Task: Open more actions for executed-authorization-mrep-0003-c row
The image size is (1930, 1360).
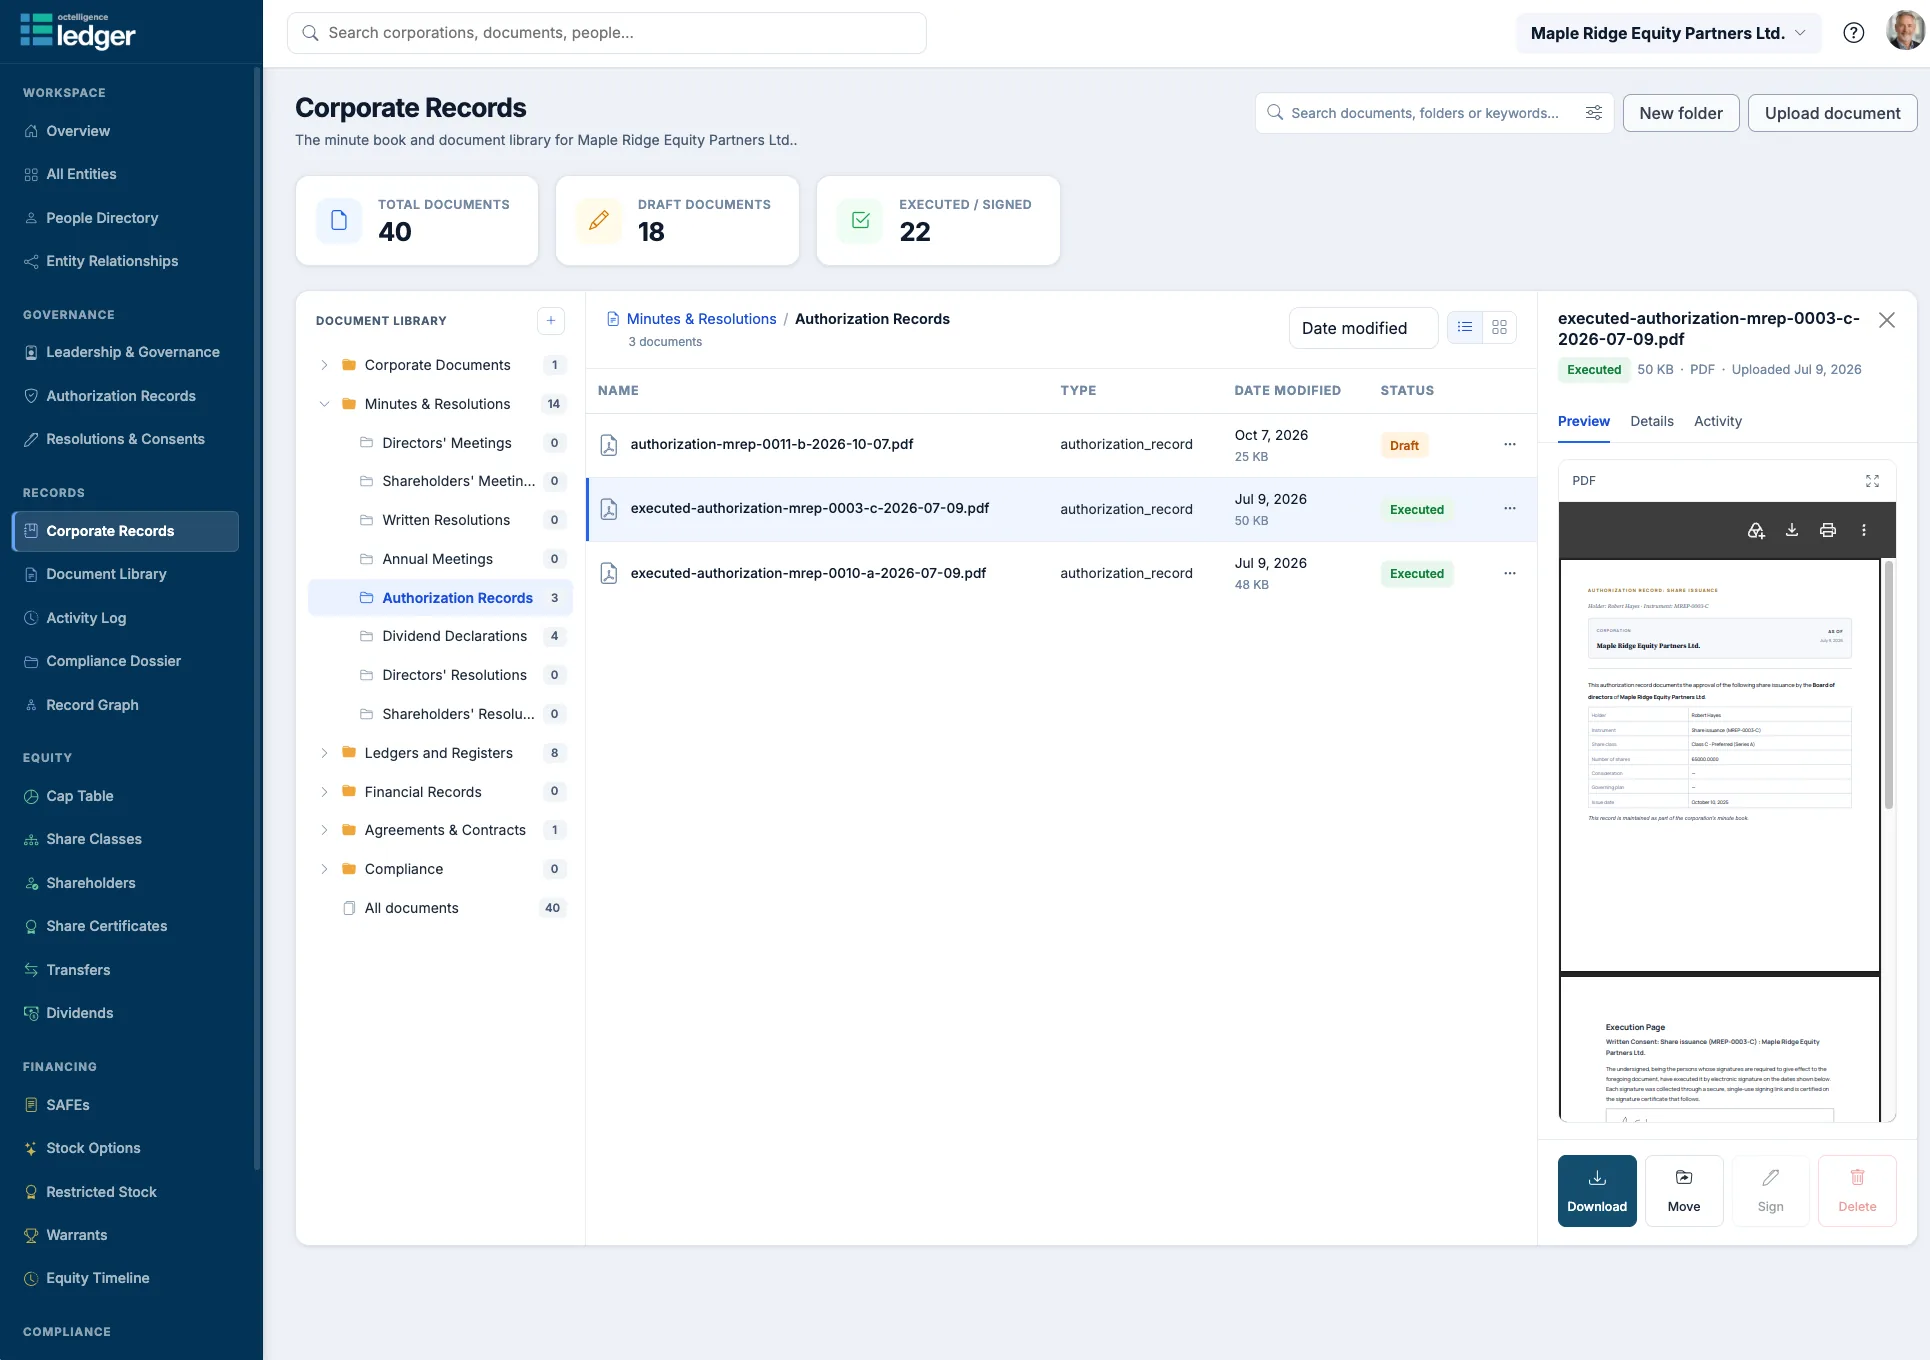Action: pos(1510,509)
